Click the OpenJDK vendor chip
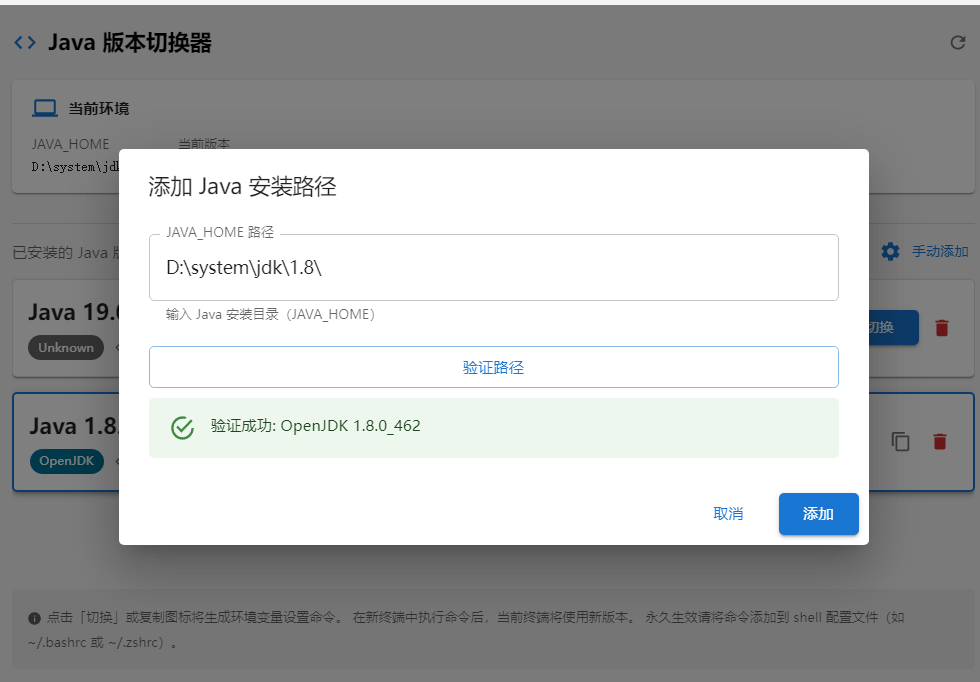The width and height of the screenshot is (980, 682). pyautogui.click(x=66, y=461)
